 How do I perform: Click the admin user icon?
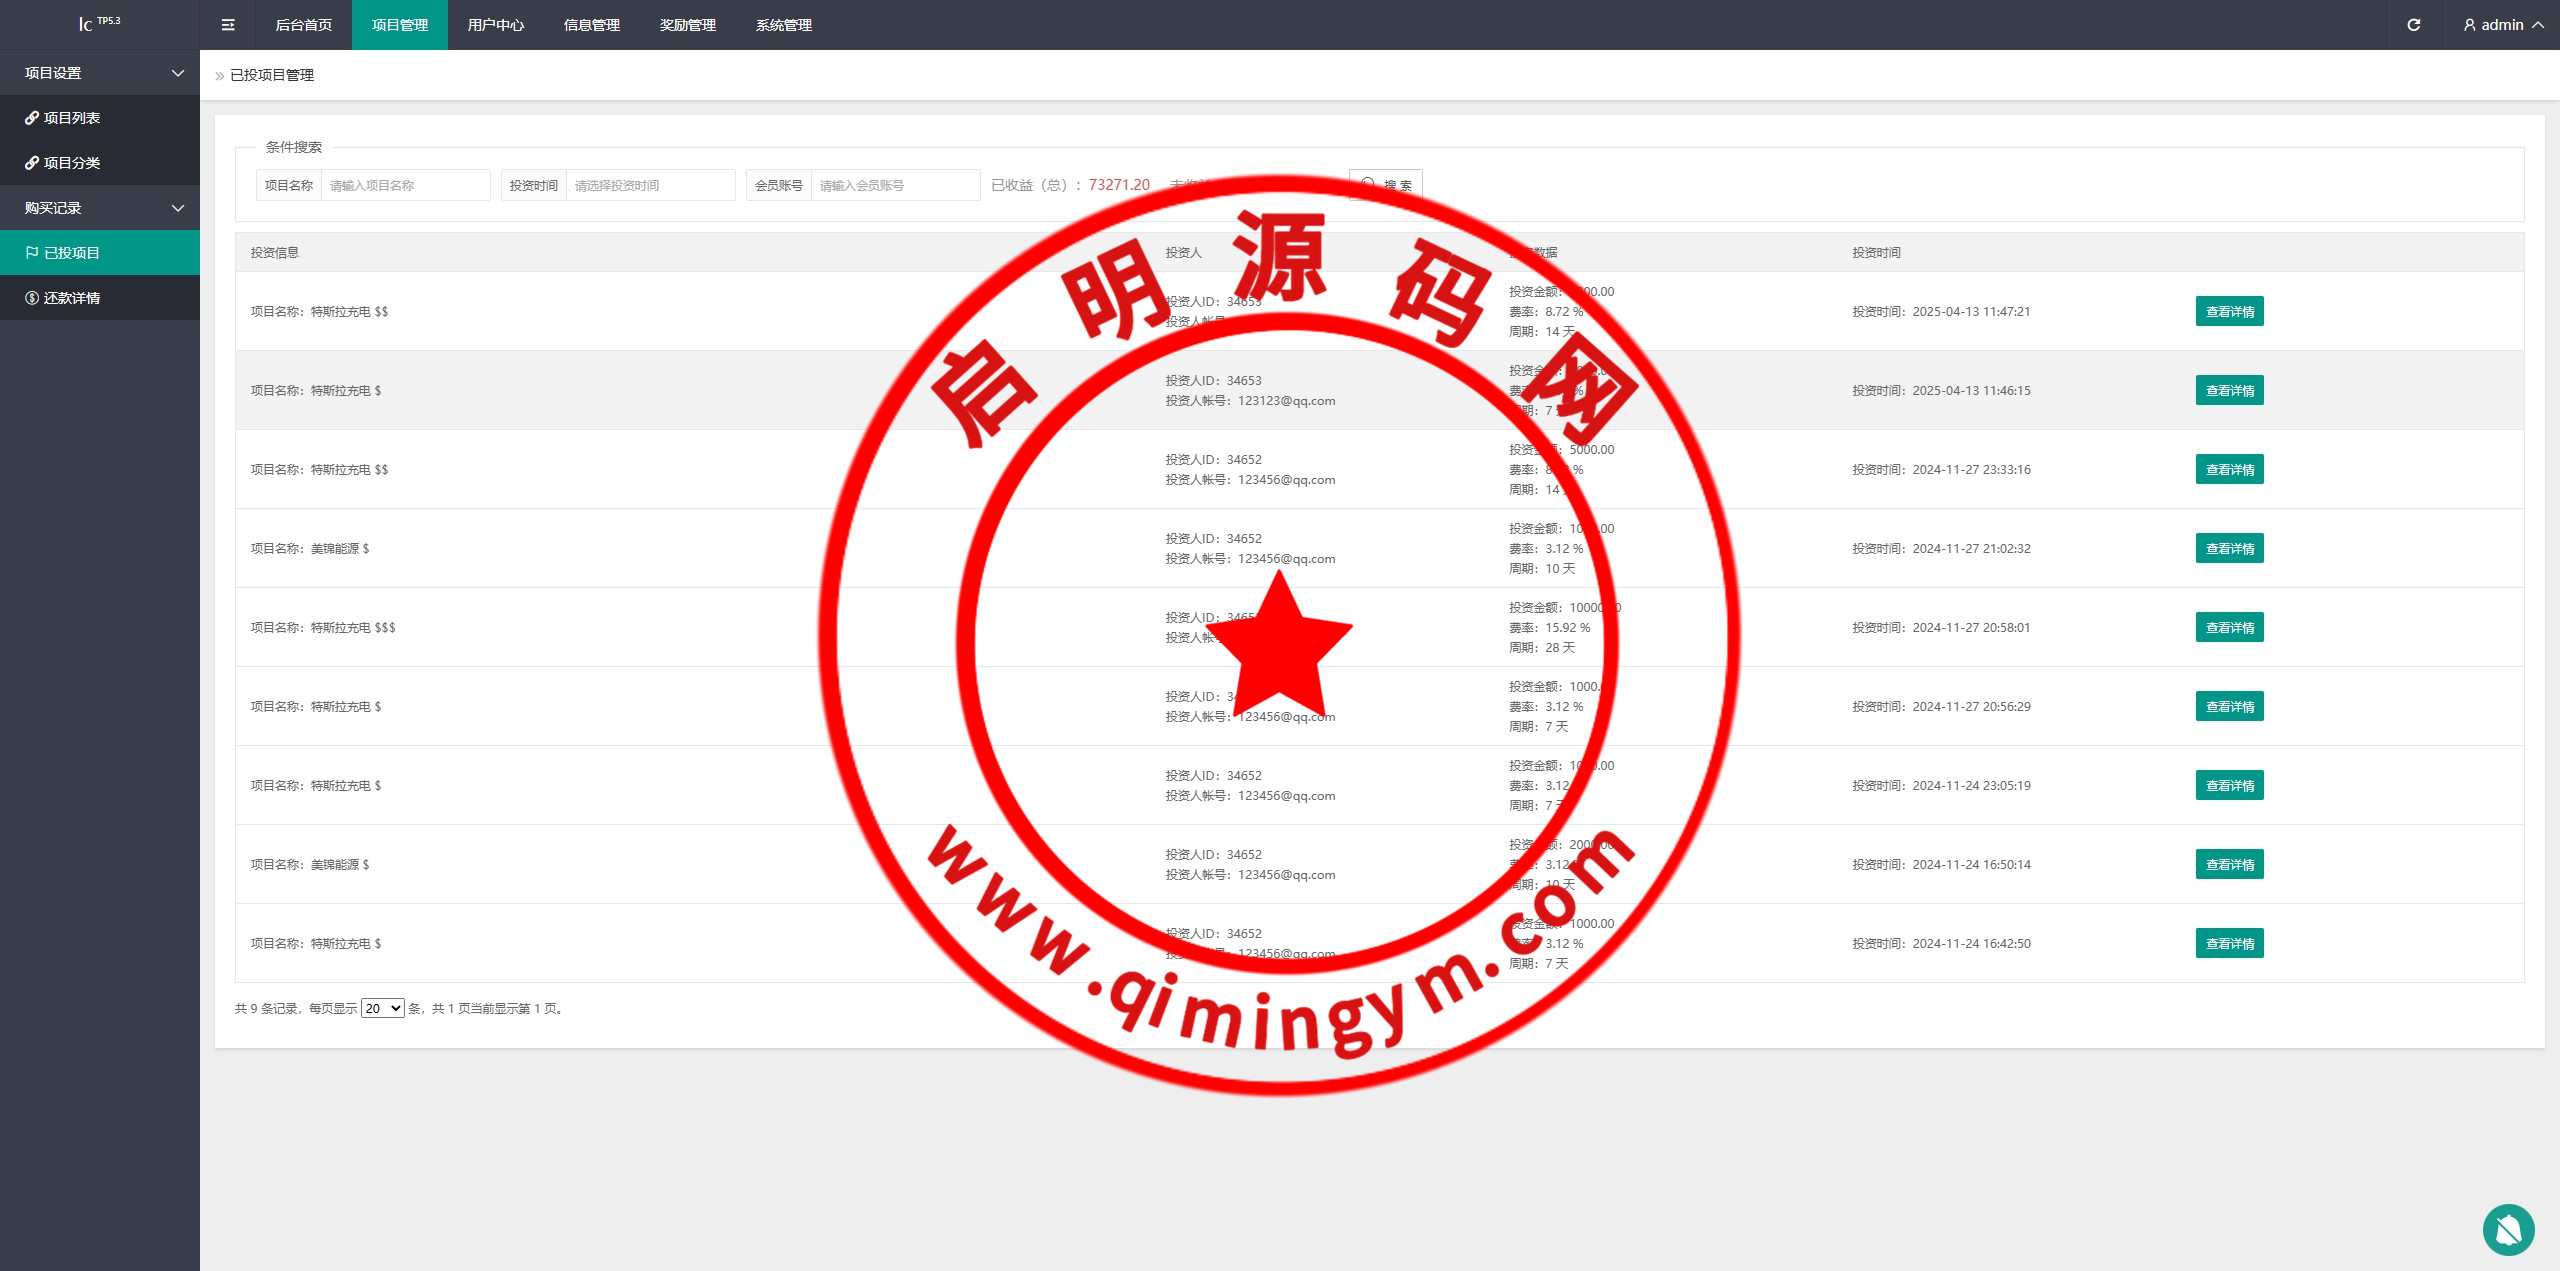(2469, 25)
